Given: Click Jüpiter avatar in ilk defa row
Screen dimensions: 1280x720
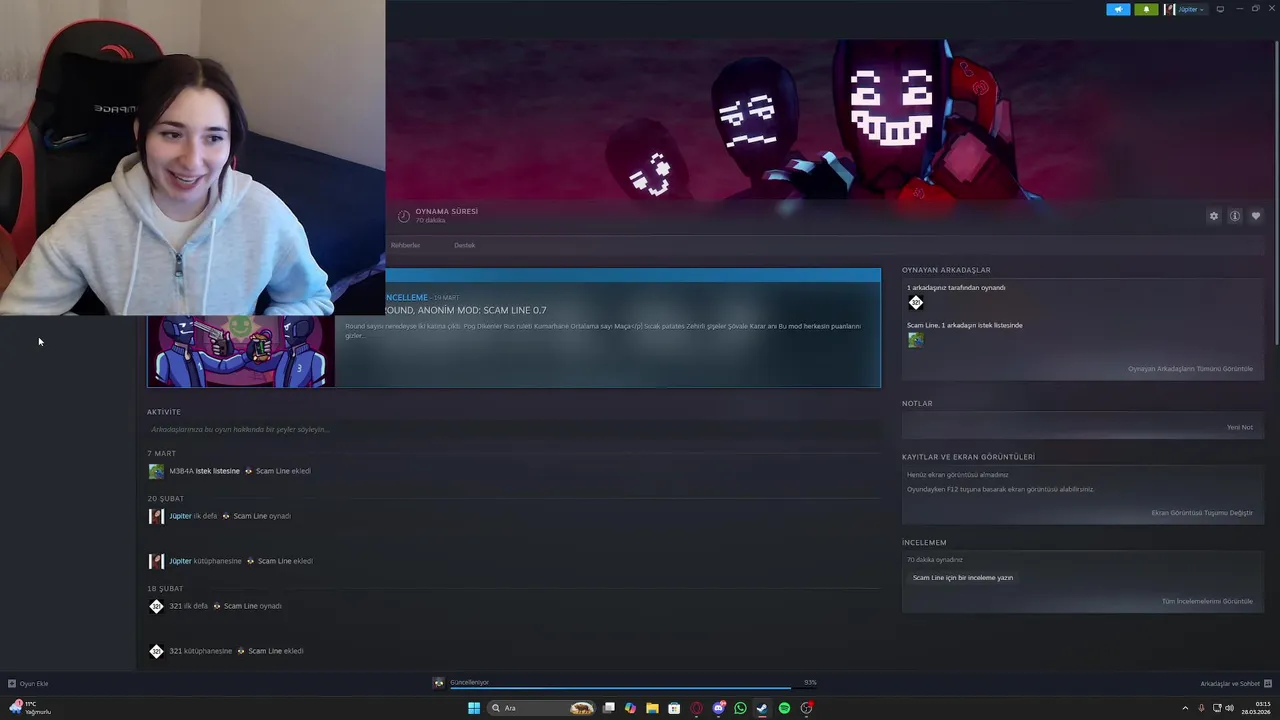Looking at the screenshot, I should (156, 516).
